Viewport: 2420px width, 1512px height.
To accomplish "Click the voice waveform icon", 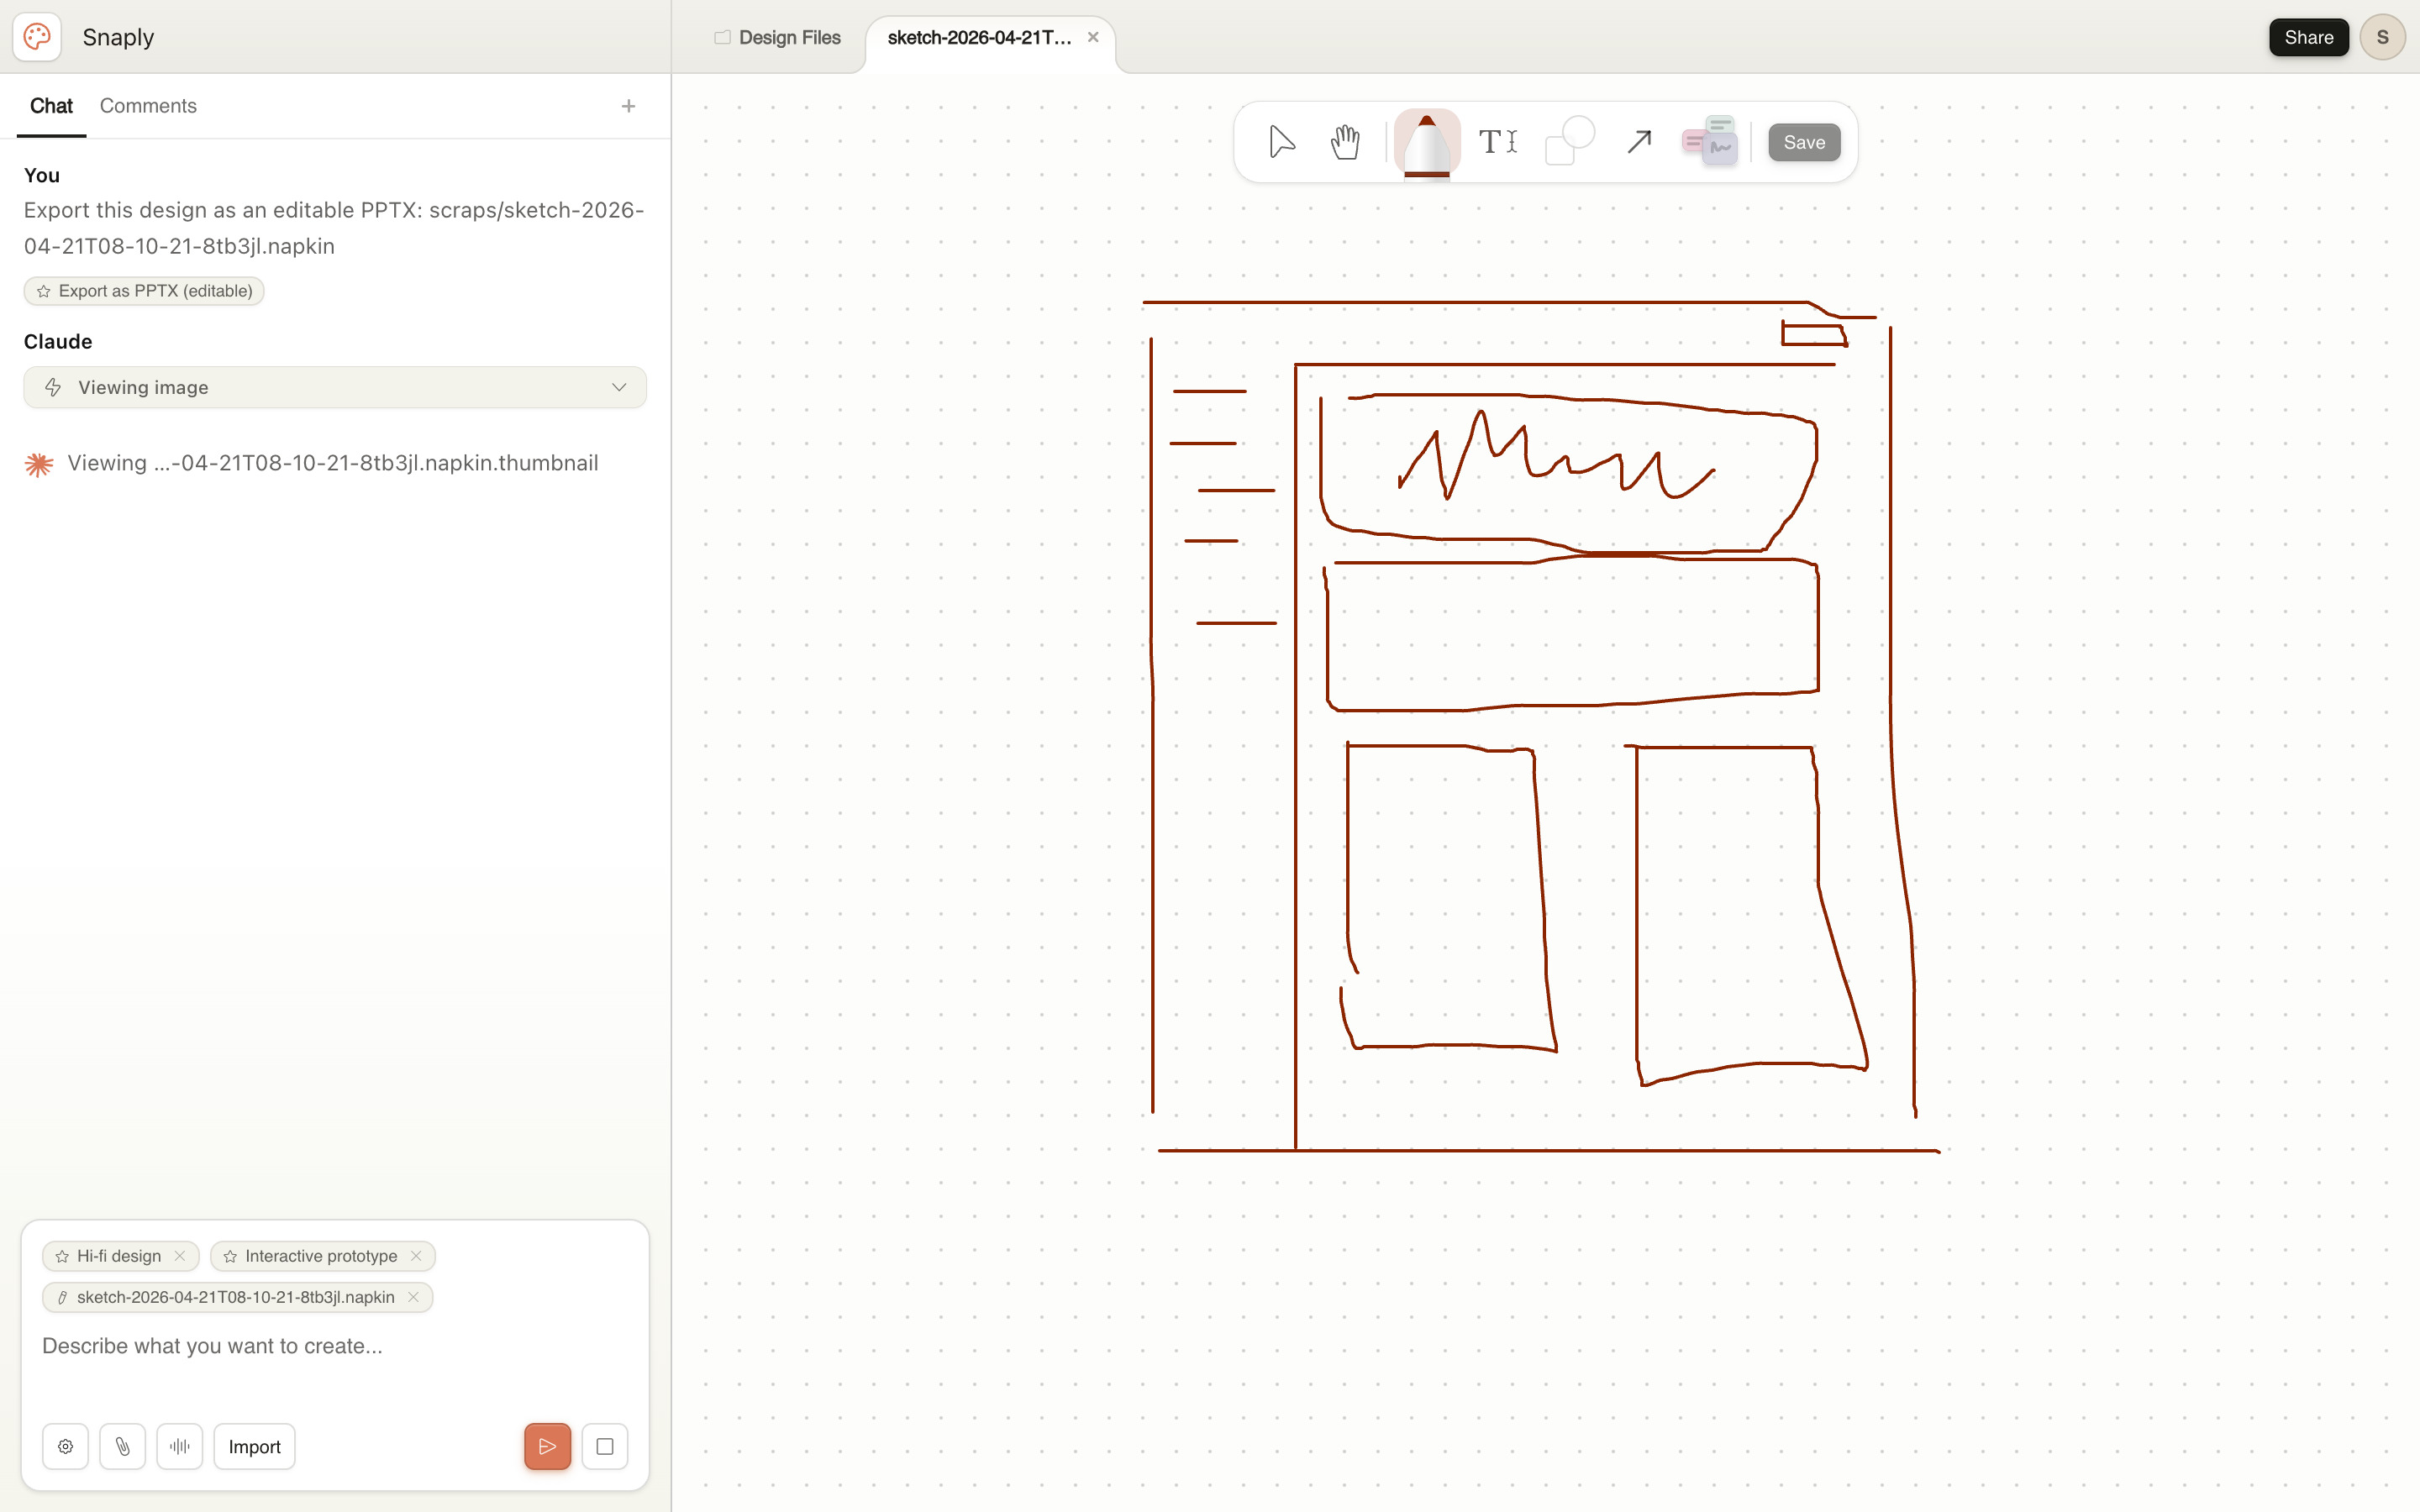I will pos(179,1446).
